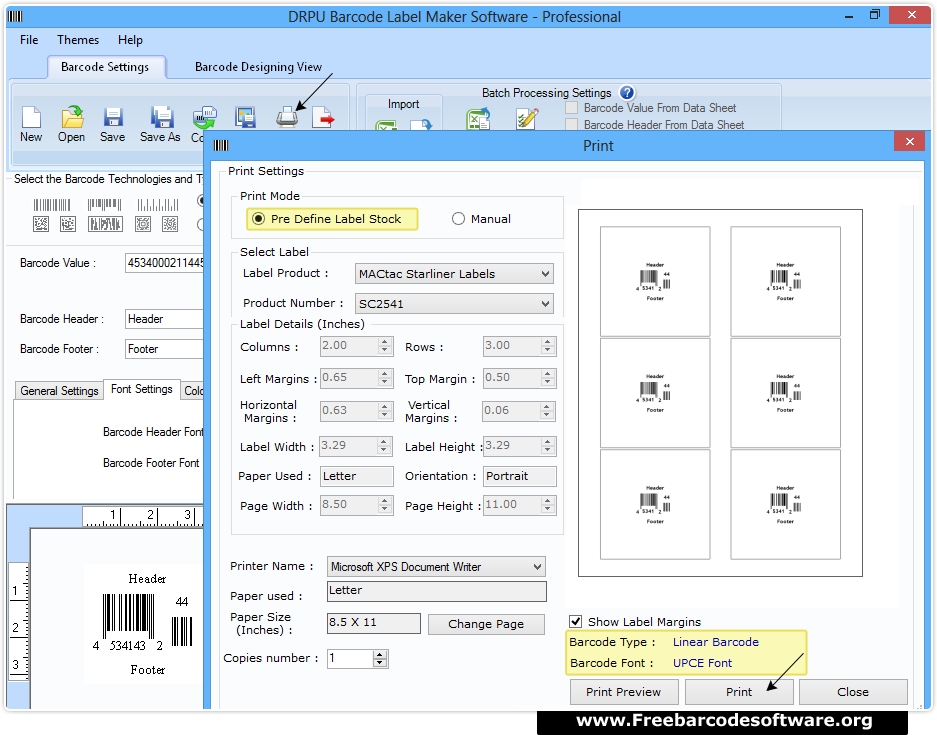The image size is (937, 735).
Task: Click the Save As icon
Action: tap(161, 117)
